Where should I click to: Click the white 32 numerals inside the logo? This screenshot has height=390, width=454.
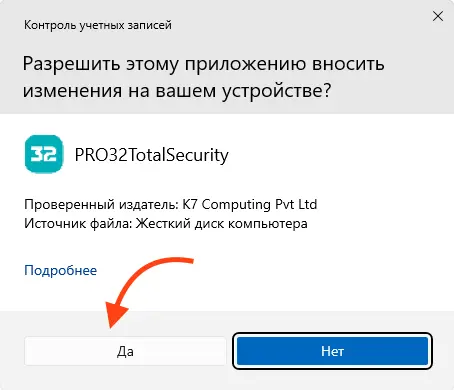(x=43, y=154)
